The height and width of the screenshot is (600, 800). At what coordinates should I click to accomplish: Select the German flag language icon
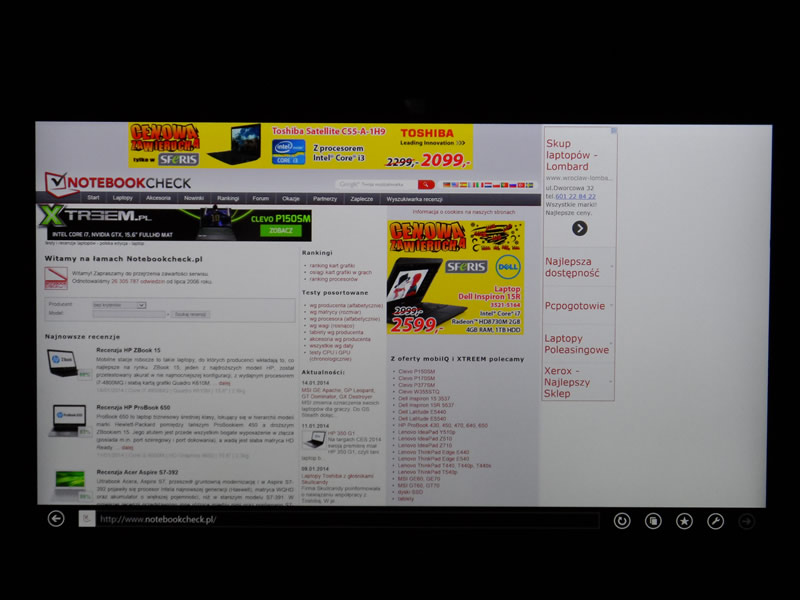click(x=446, y=185)
